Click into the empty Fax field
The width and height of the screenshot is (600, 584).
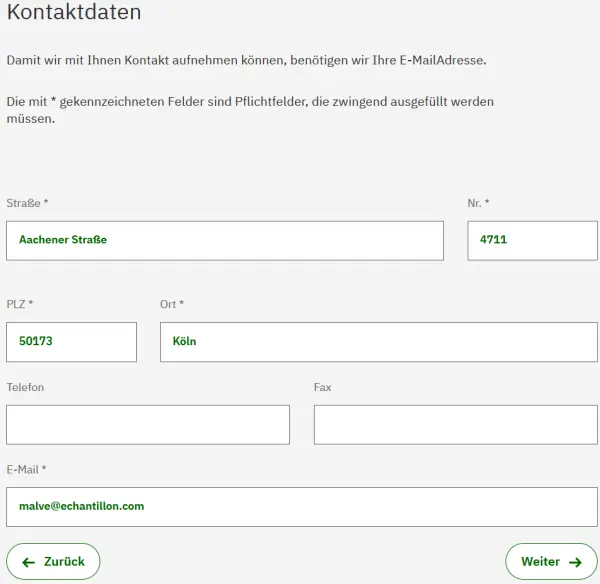455,425
